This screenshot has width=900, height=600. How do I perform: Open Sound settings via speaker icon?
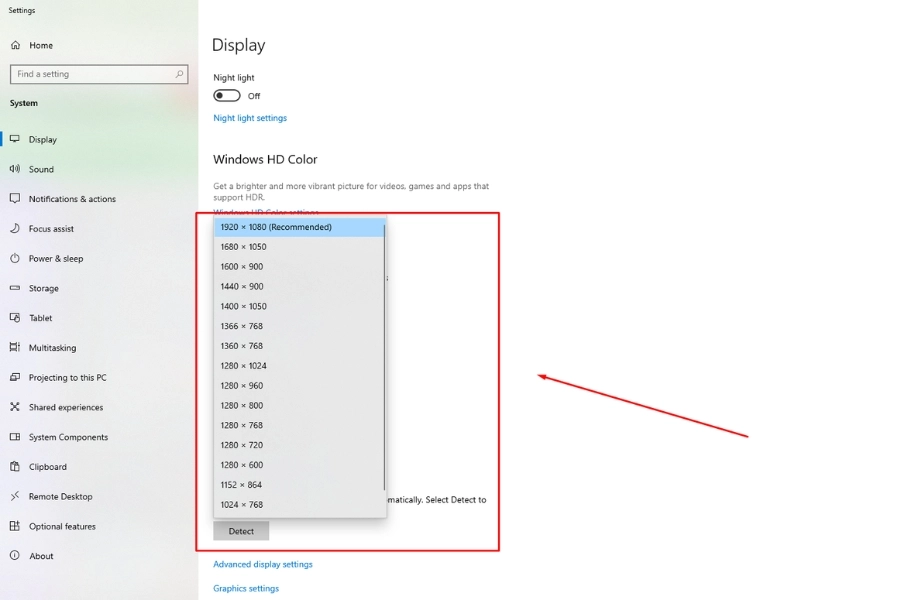point(15,169)
